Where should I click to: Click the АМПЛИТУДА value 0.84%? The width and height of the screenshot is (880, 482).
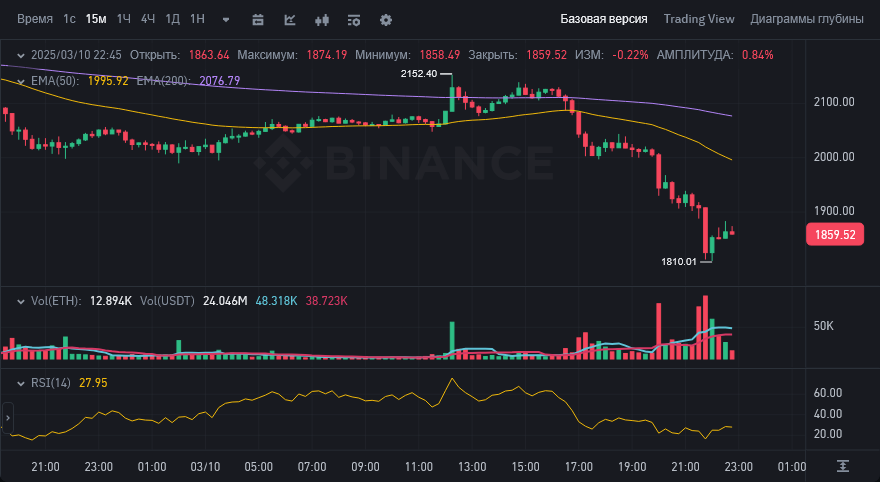pyautogui.click(x=758, y=55)
